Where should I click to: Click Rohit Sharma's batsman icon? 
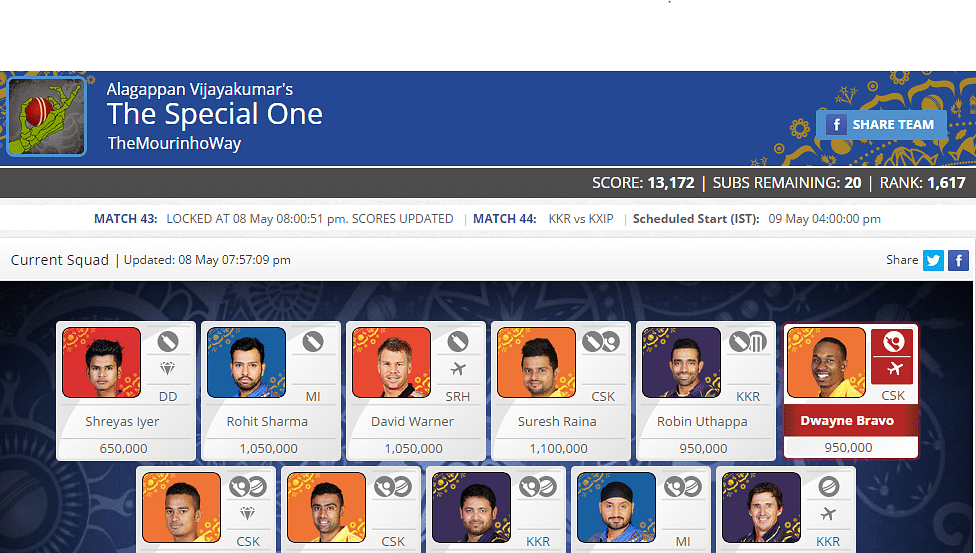point(313,341)
